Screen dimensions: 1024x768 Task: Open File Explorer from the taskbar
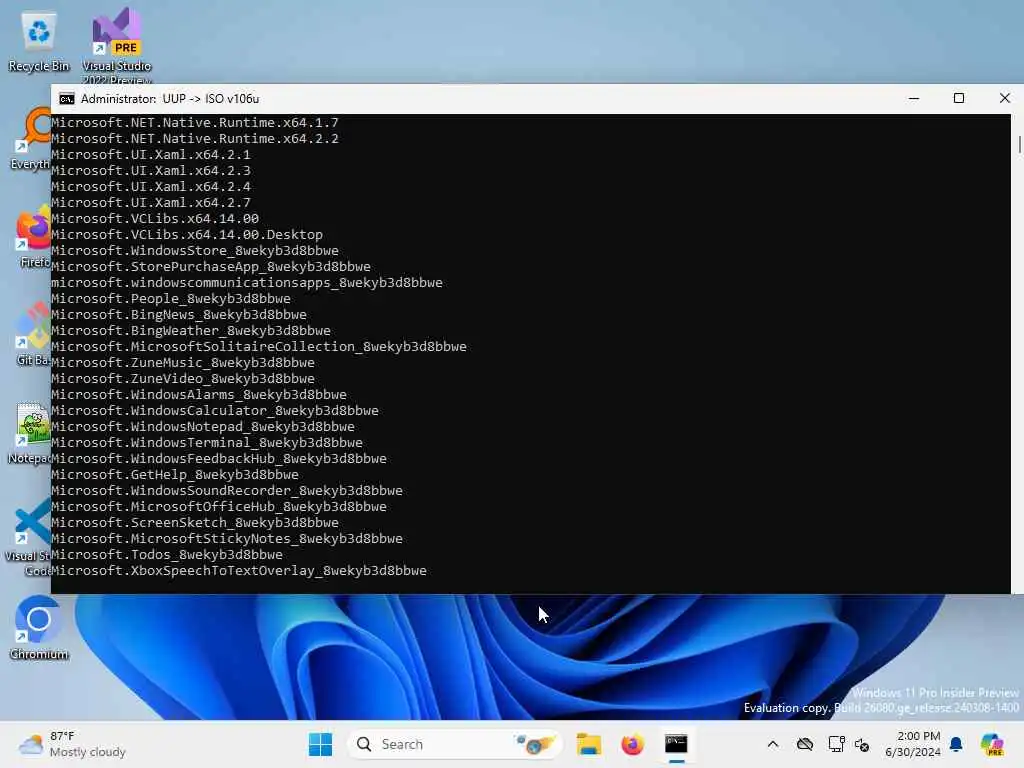coord(588,744)
